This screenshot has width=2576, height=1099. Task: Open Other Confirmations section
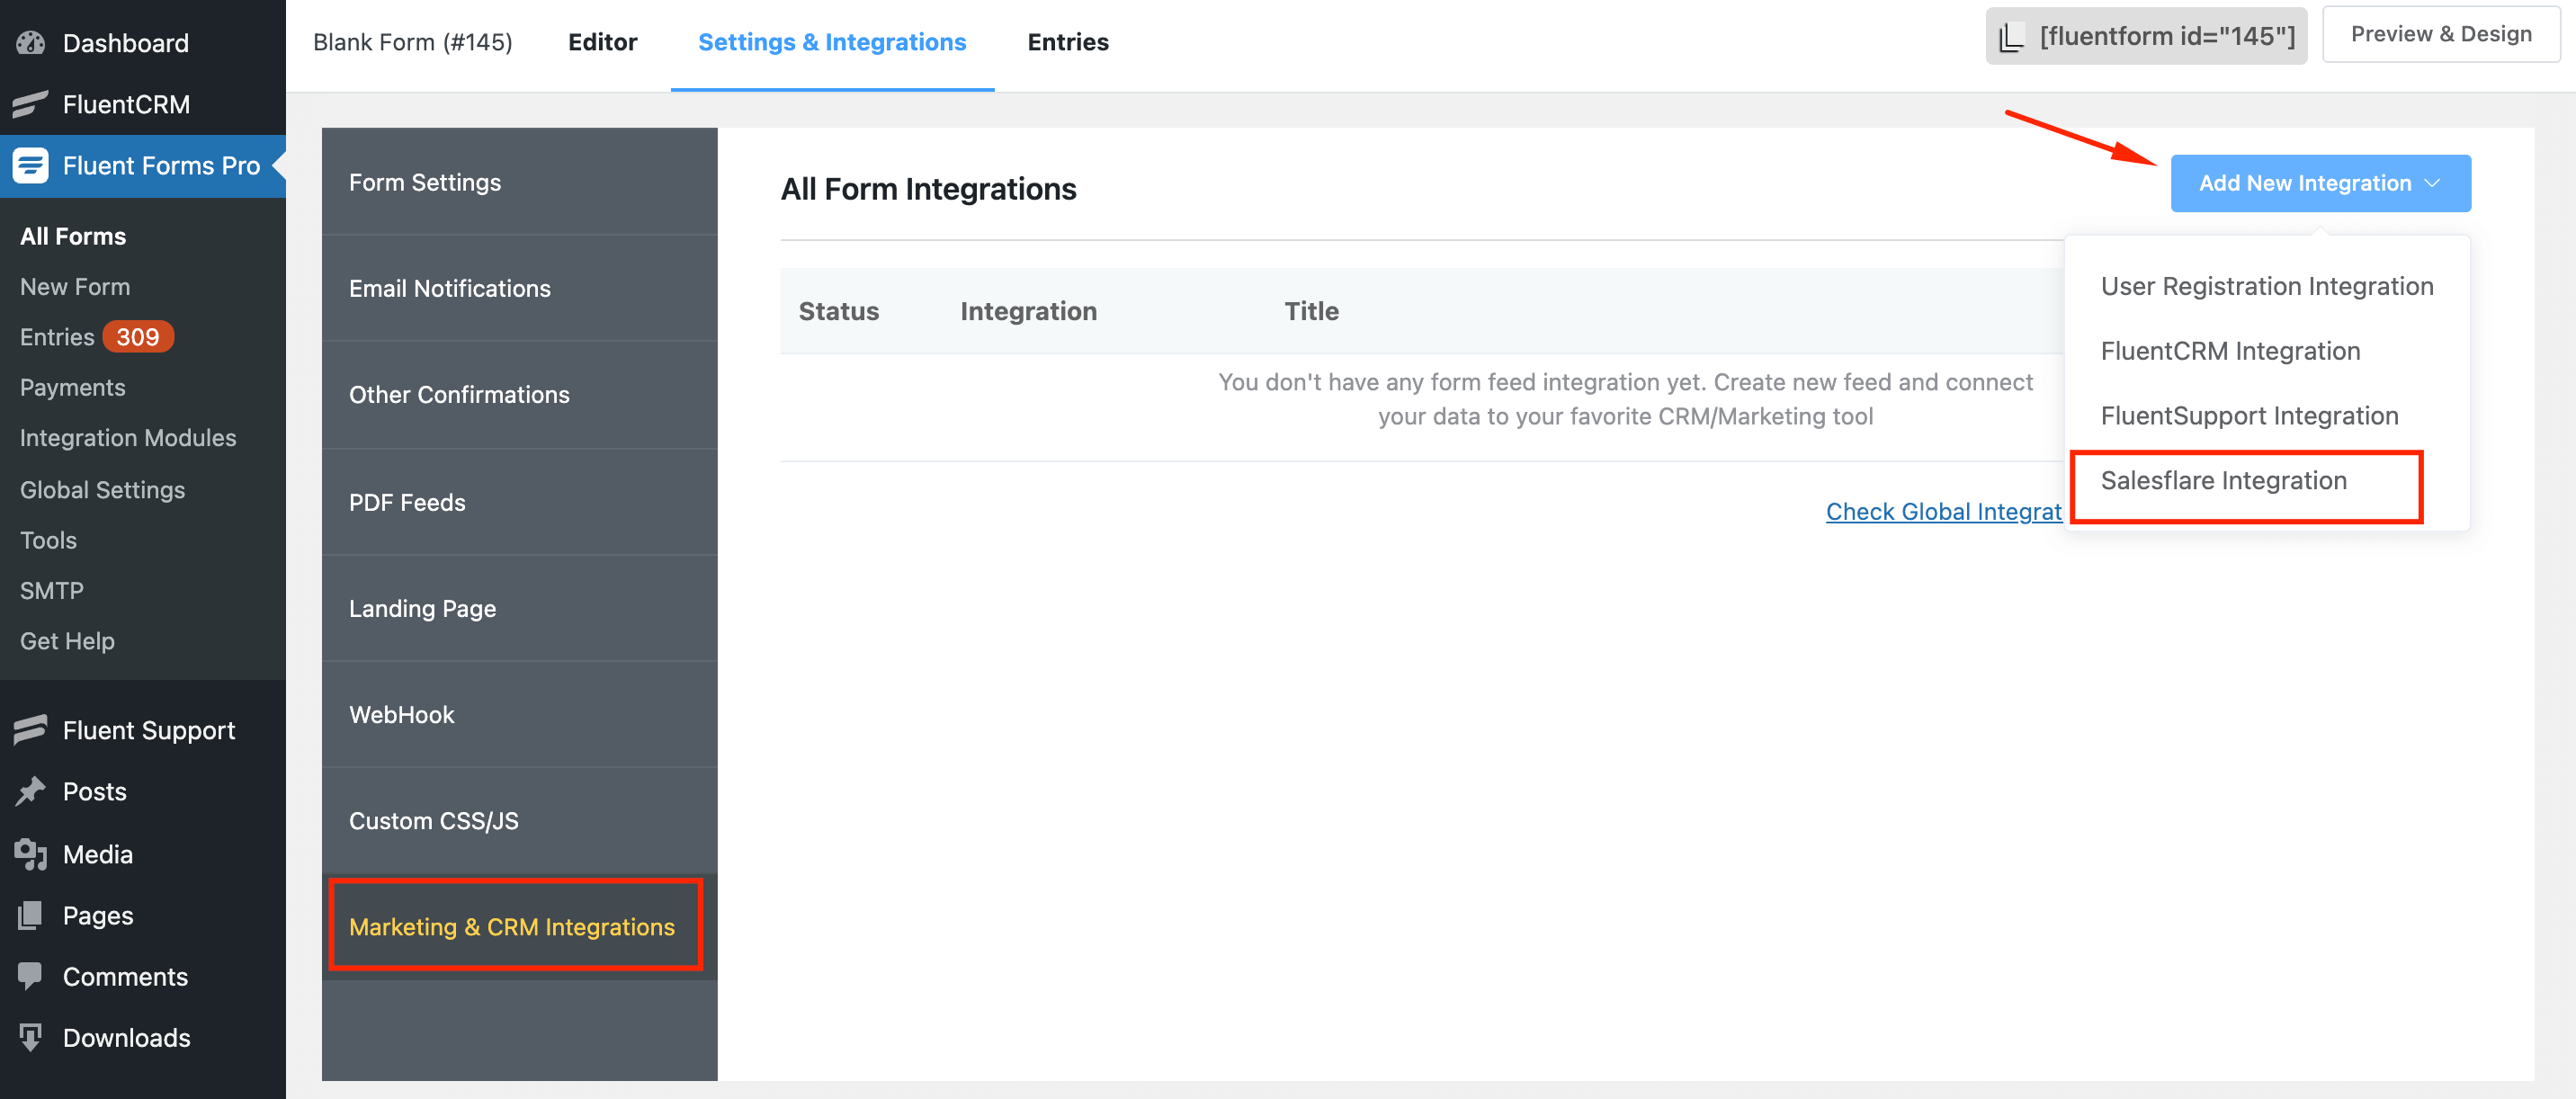[x=519, y=394]
